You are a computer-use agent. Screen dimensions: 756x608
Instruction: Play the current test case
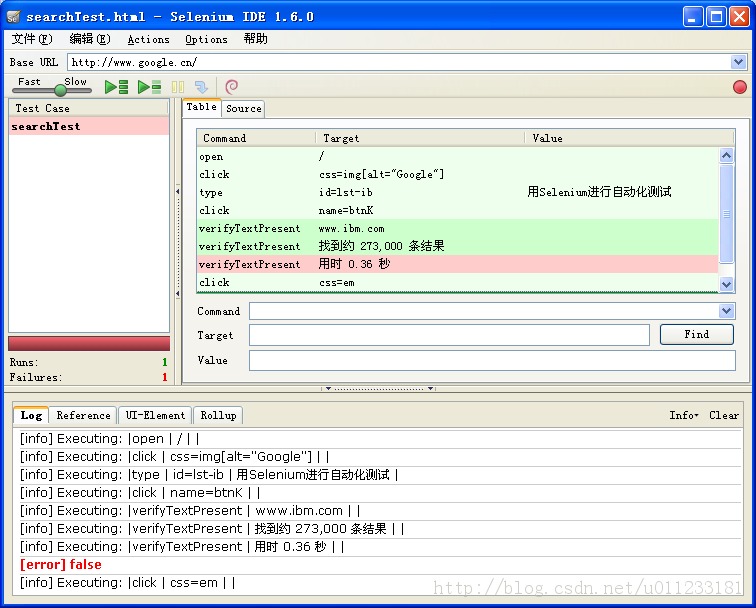[149, 87]
